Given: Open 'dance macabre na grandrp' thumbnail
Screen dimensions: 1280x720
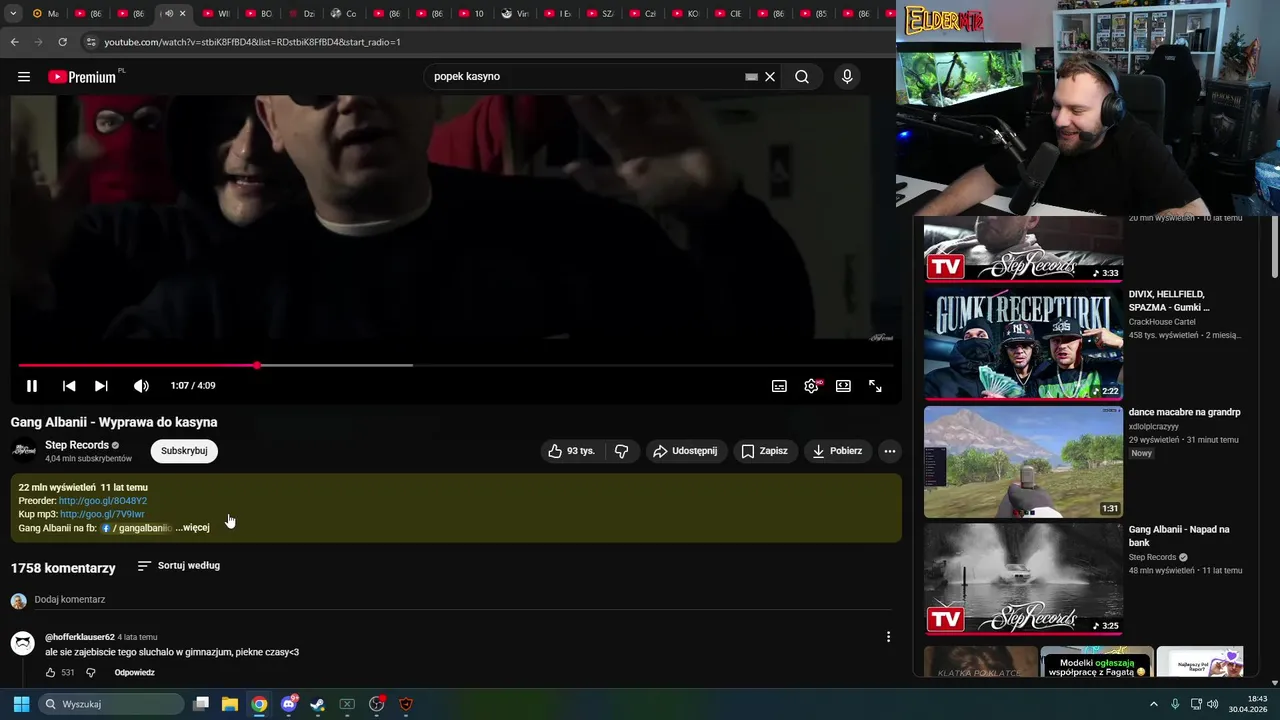Looking at the screenshot, I should pyautogui.click(x=1023, y=461).
